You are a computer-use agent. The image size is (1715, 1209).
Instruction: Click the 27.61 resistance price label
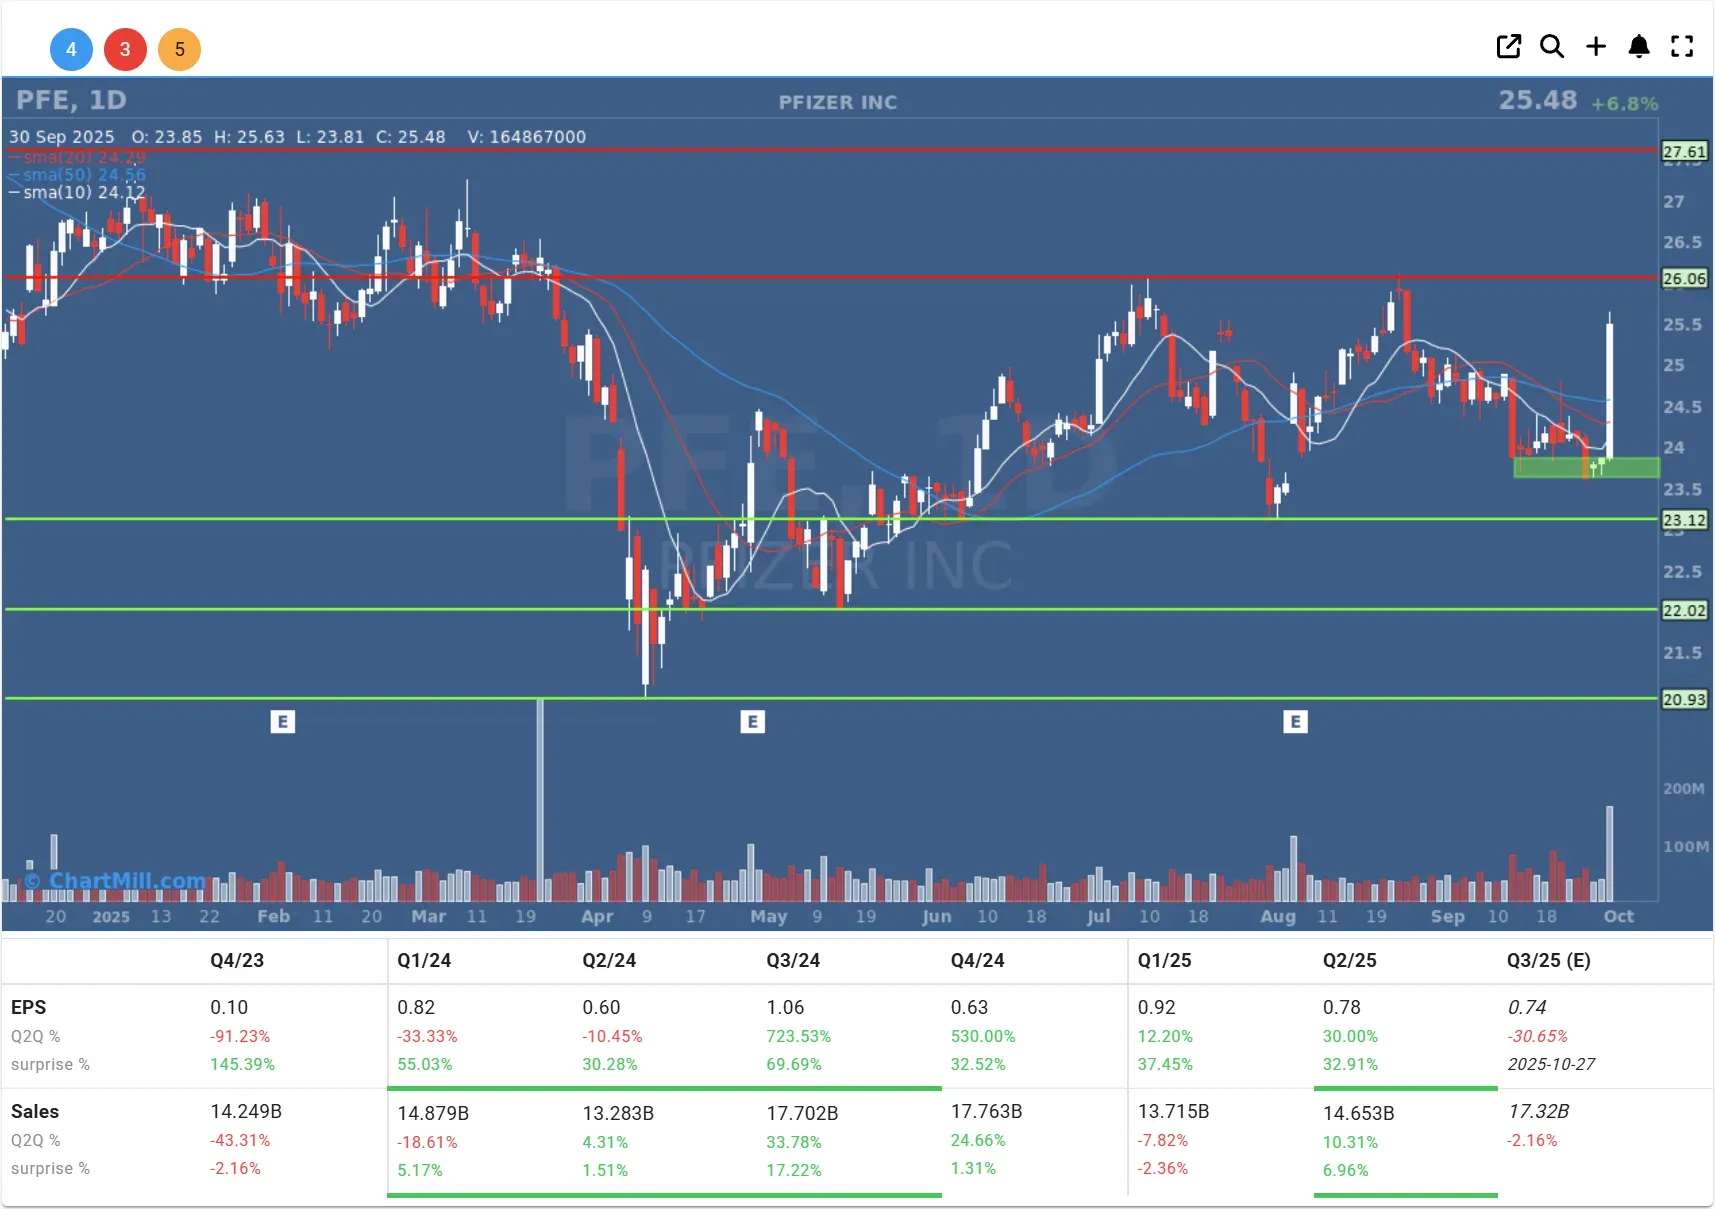(1684, 151)
